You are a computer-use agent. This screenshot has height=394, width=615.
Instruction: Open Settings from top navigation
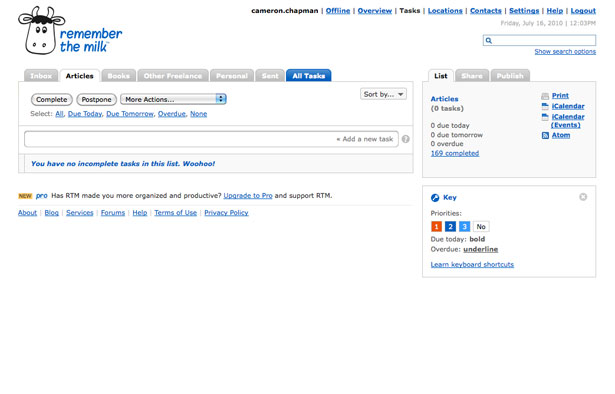[x=524, y=11]
